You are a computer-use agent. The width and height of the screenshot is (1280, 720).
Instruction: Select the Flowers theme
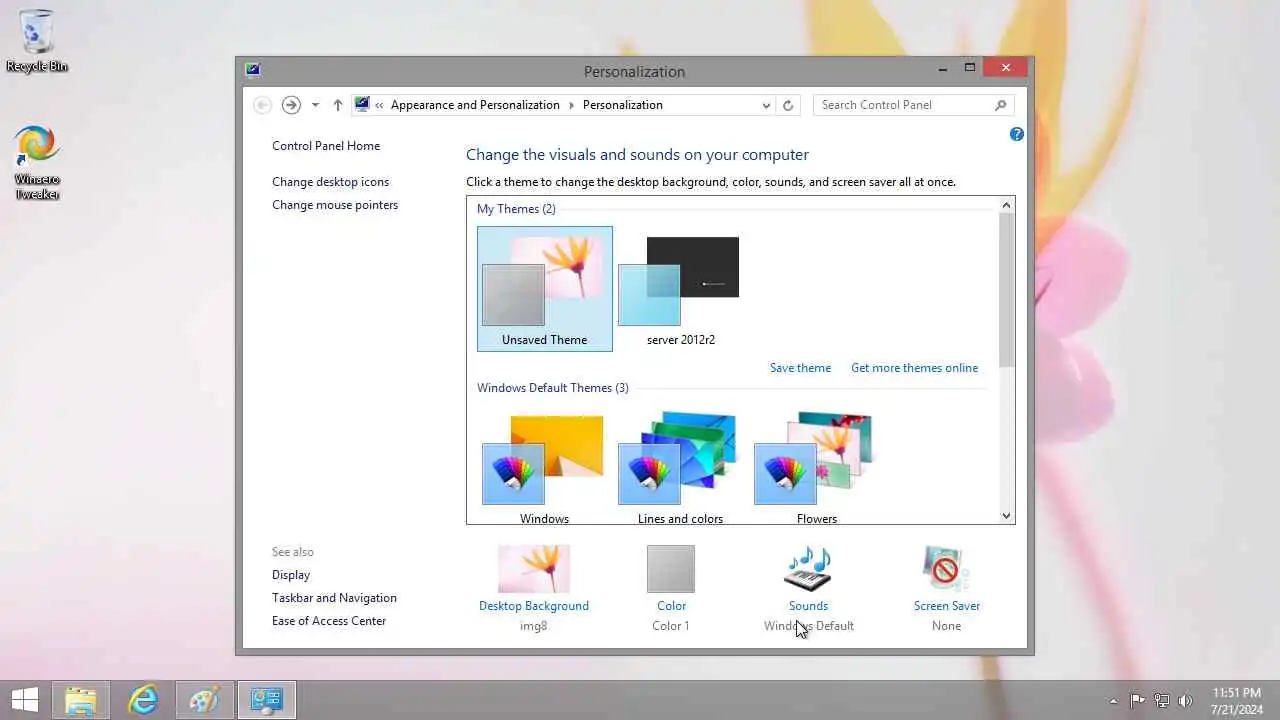click(x=816, y=468)
